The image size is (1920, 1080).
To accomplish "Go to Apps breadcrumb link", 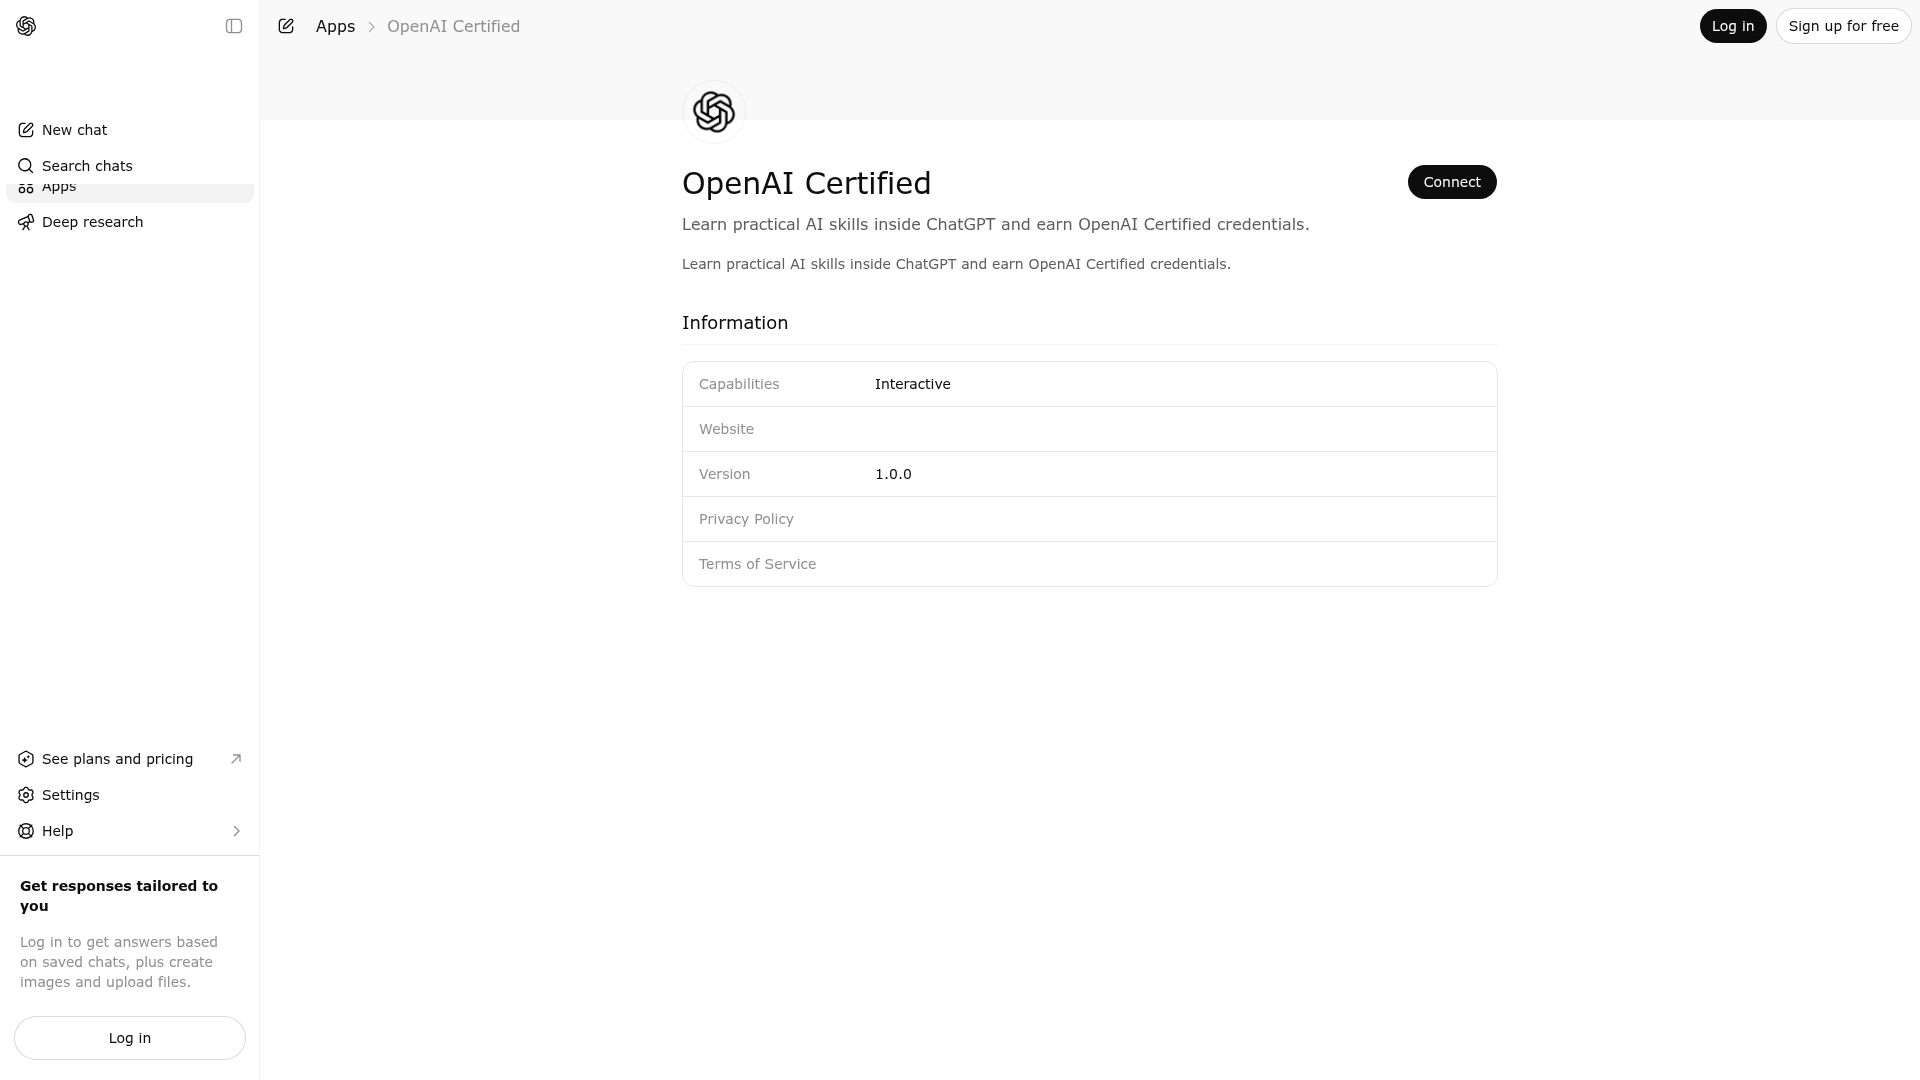I will 335,26.
